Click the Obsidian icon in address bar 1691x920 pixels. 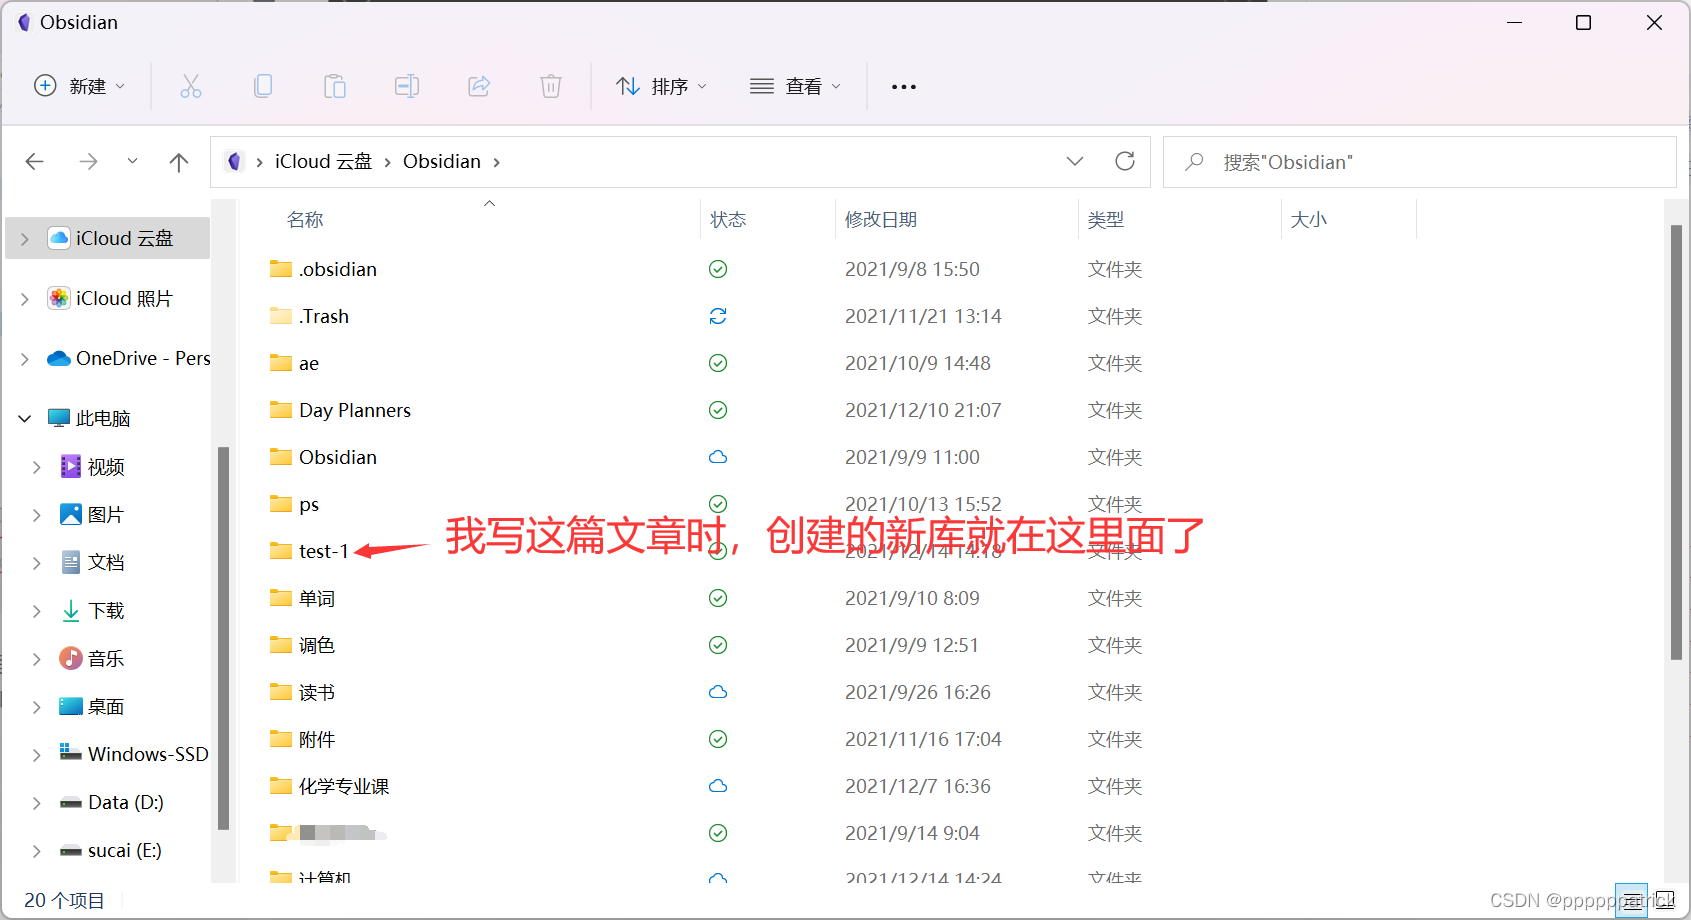(234, 161)
